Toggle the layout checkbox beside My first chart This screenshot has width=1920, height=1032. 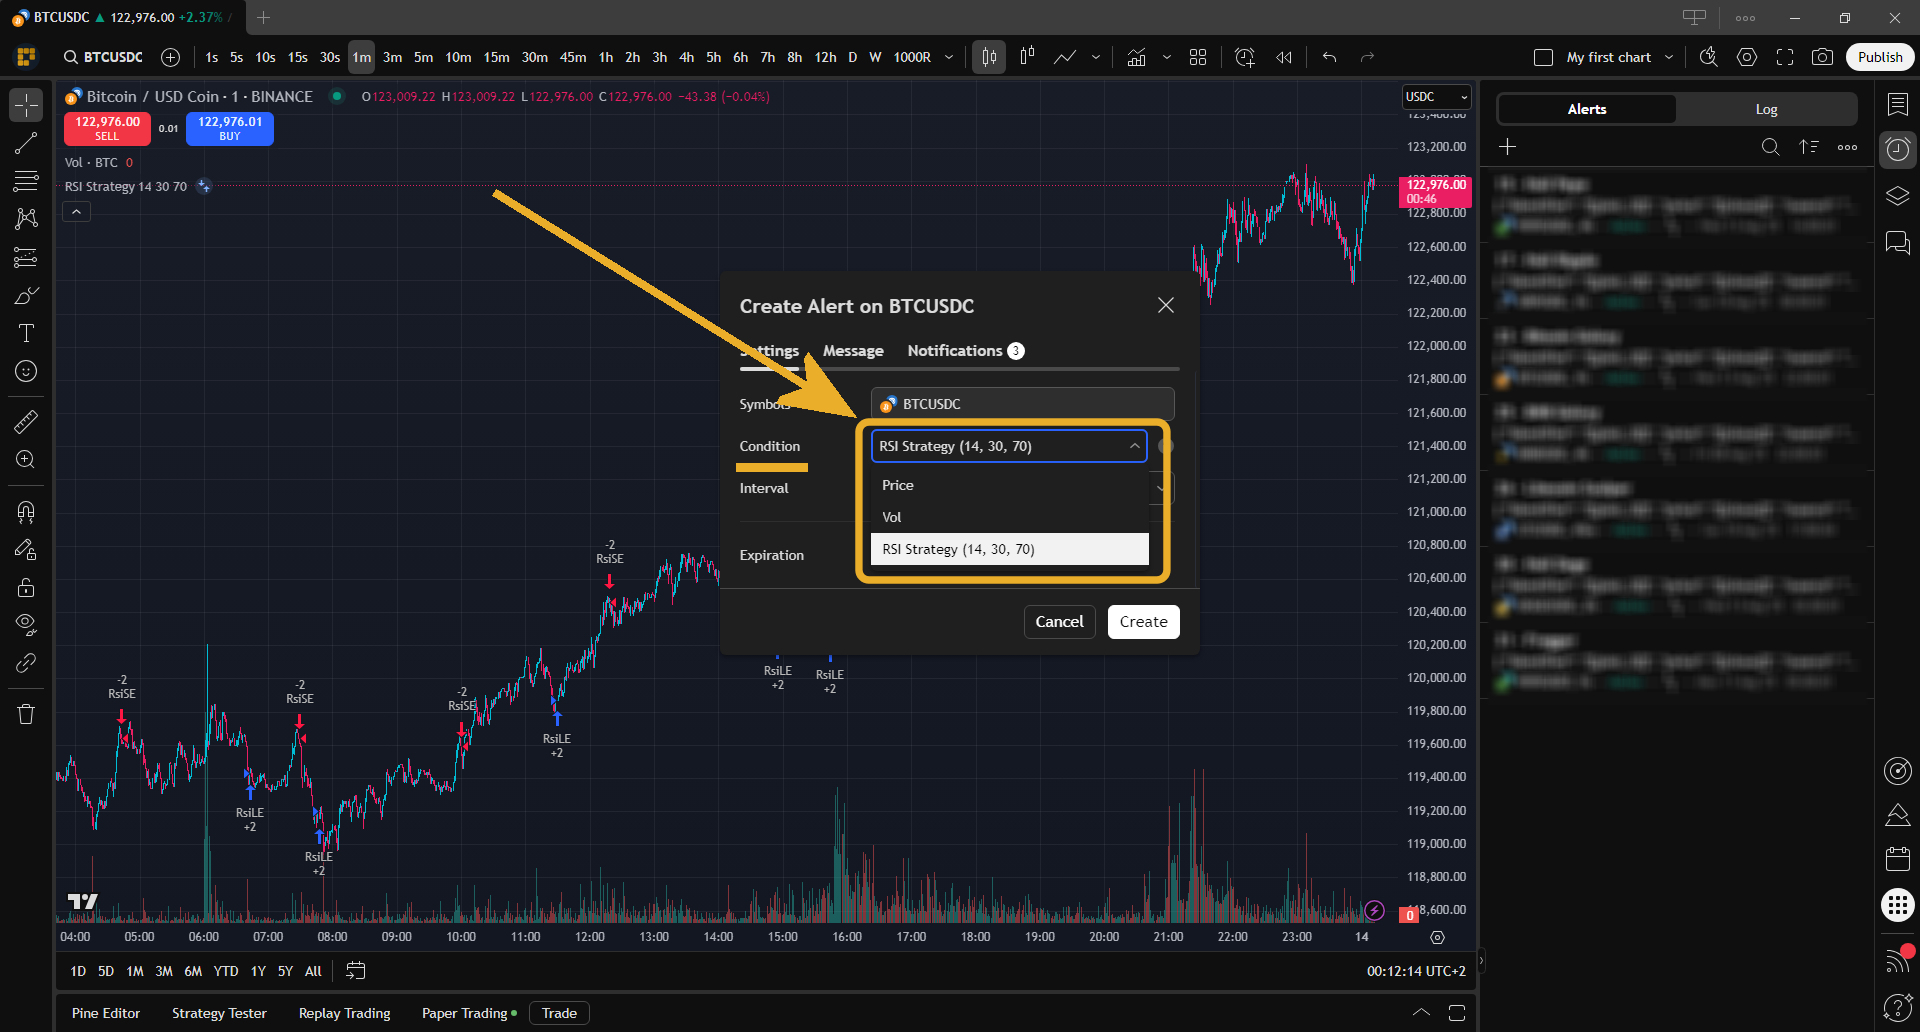1543,57
